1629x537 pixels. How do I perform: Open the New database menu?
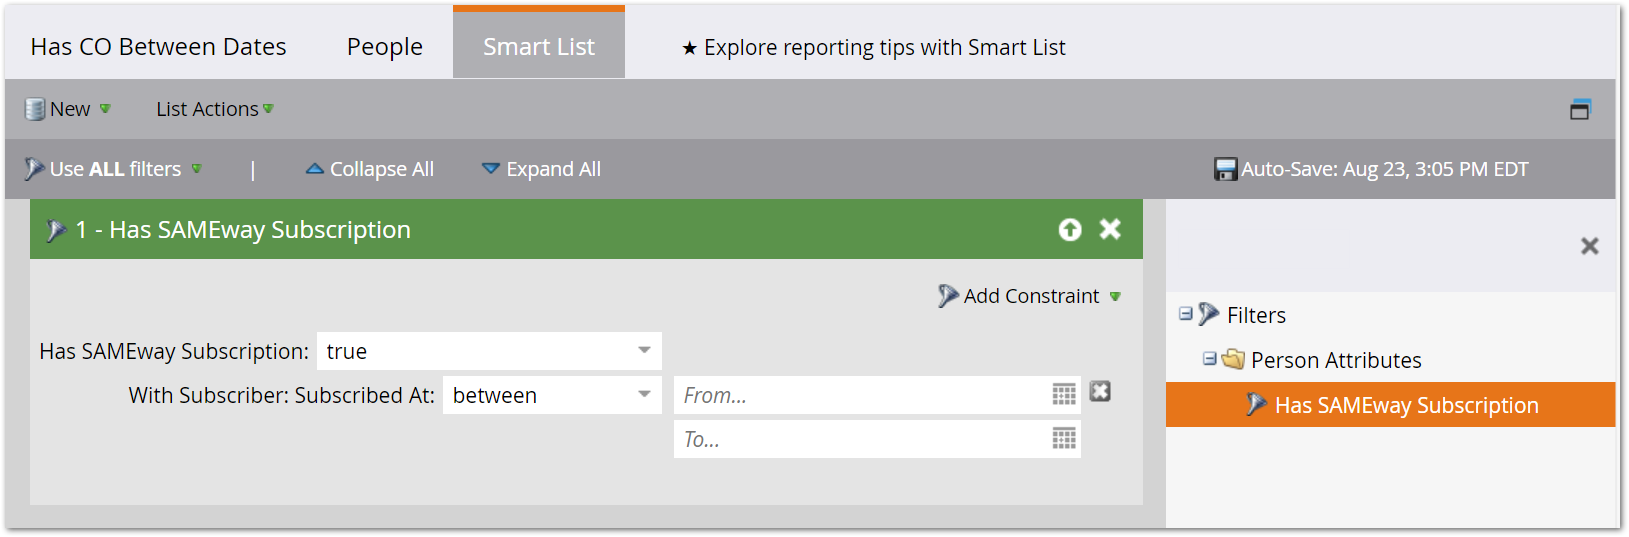[x=68, y=109]
